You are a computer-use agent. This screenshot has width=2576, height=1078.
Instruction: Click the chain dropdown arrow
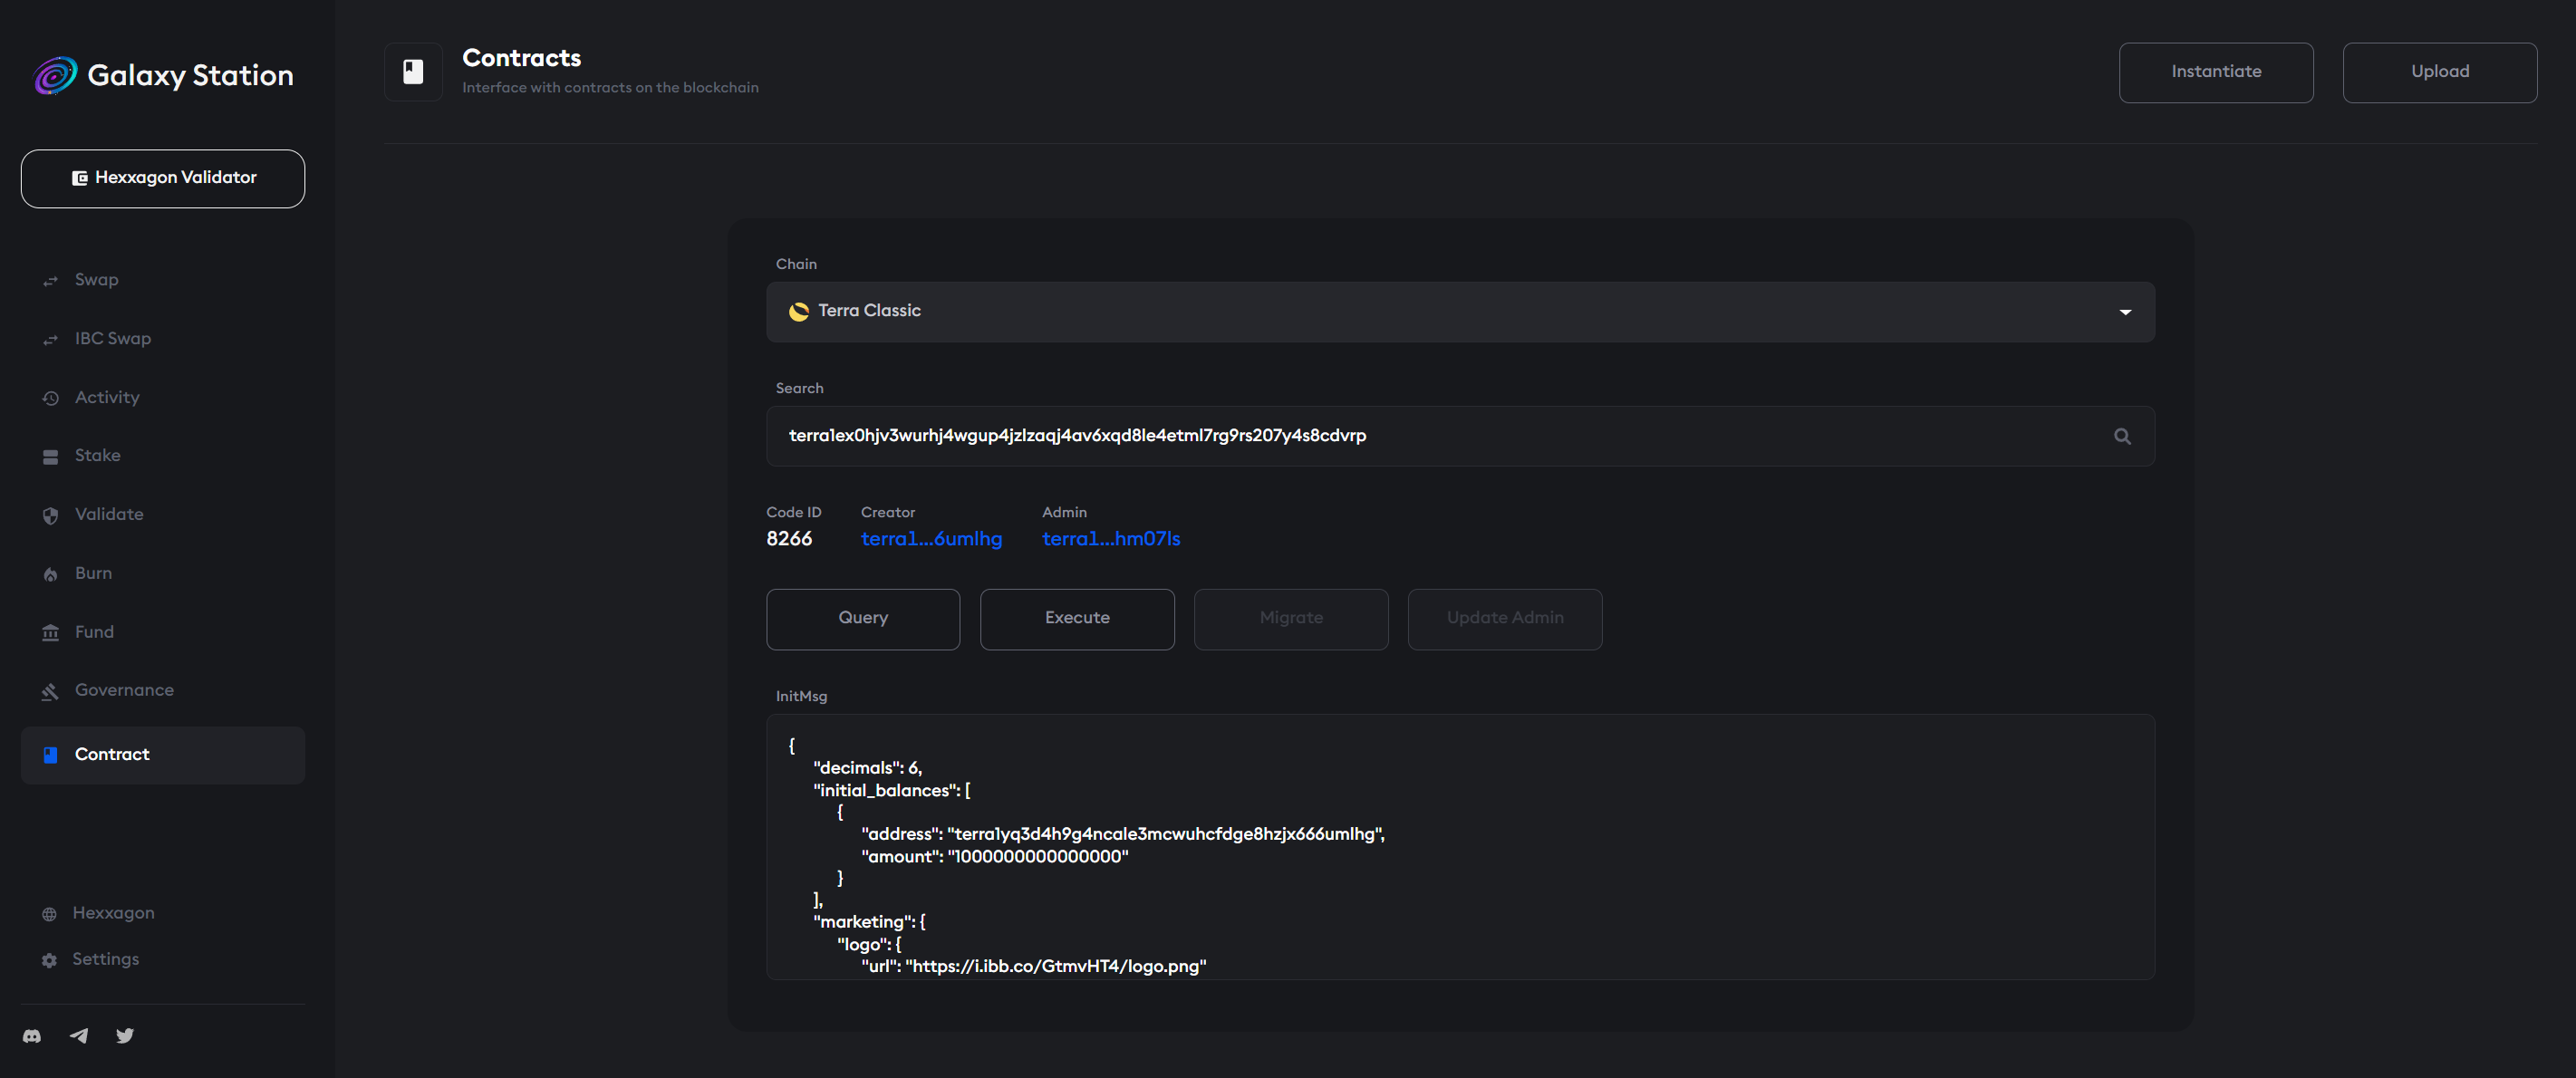click(2125, 313)
